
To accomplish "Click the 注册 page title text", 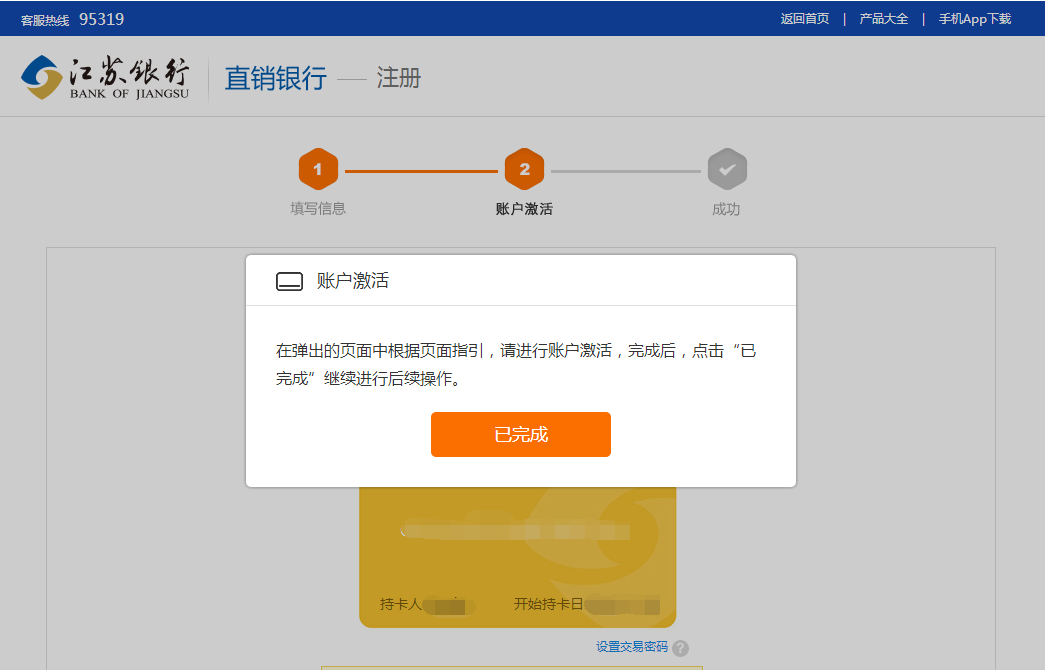I will (399, 78).
